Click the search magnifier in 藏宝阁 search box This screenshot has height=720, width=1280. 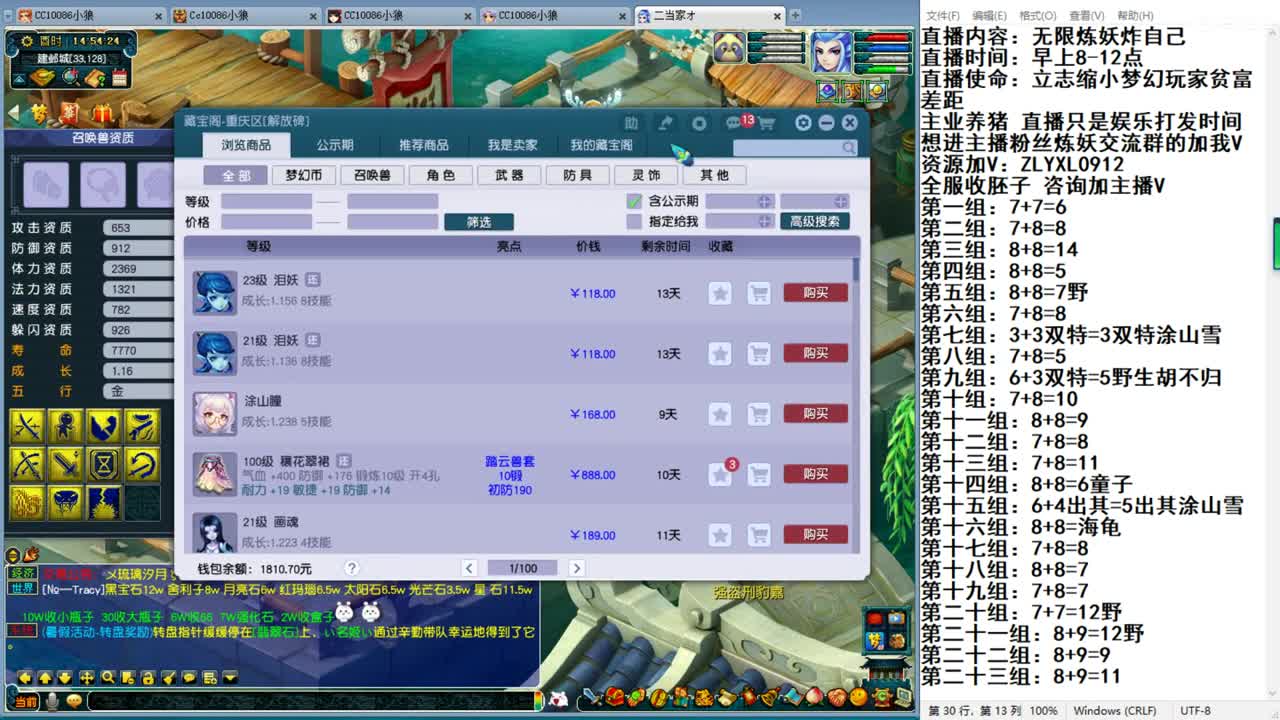point(848,148)
